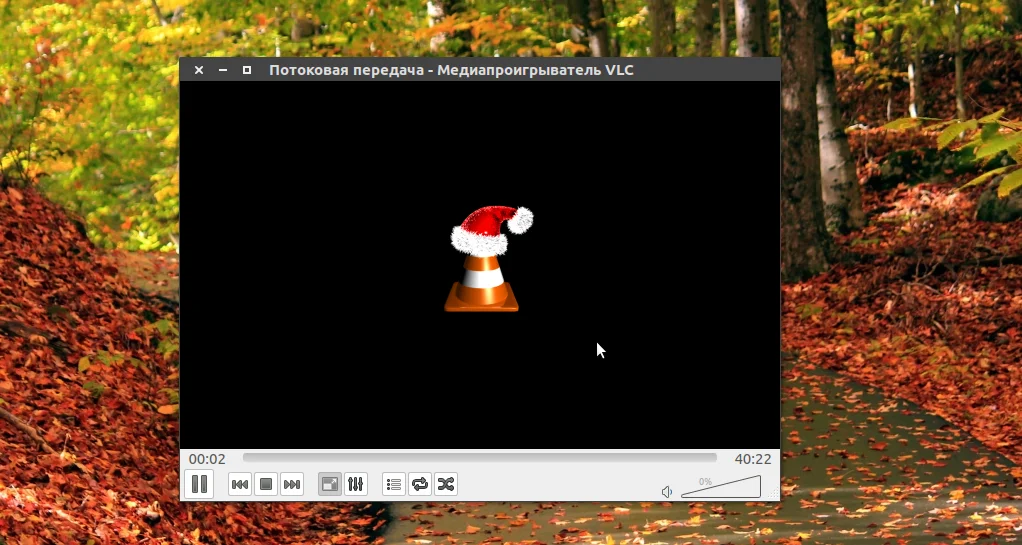Maximize the VLC window

tap(246, 70)
